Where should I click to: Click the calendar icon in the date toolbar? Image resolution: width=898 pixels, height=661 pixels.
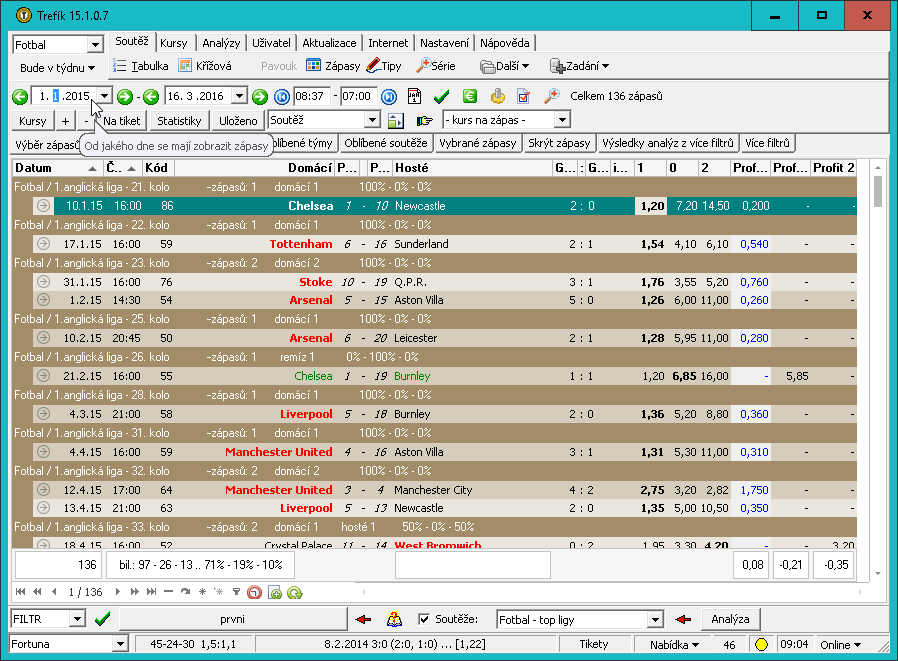[414, 96]
